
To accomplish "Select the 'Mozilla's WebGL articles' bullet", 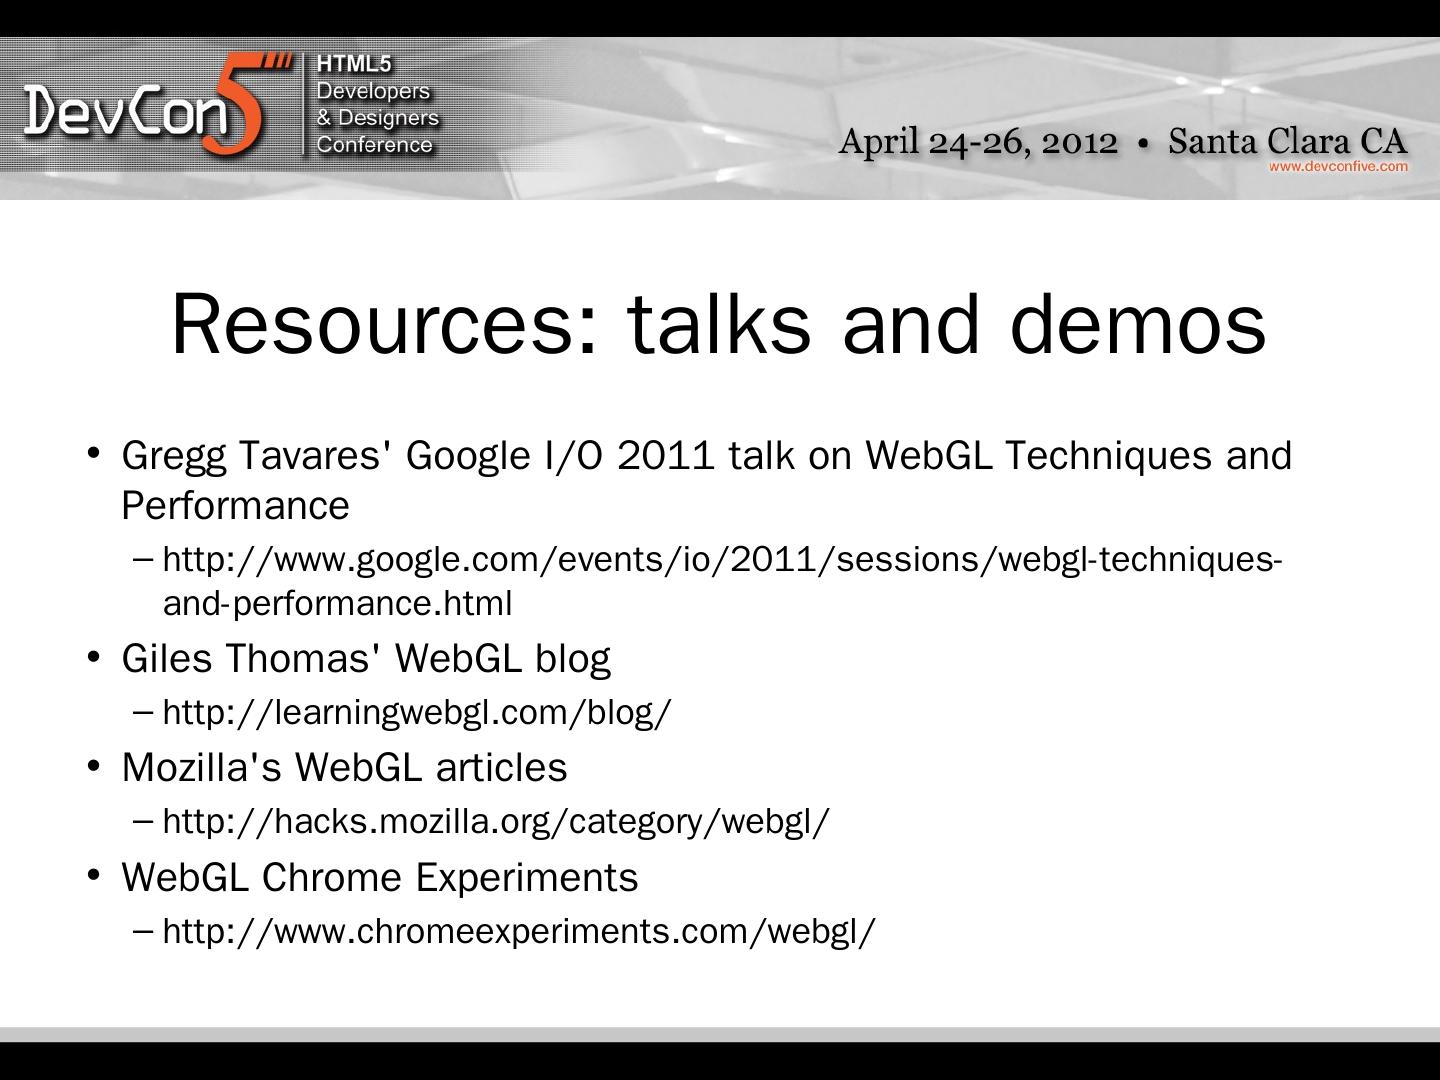I will pyautogui.click(x=344, y=767).
